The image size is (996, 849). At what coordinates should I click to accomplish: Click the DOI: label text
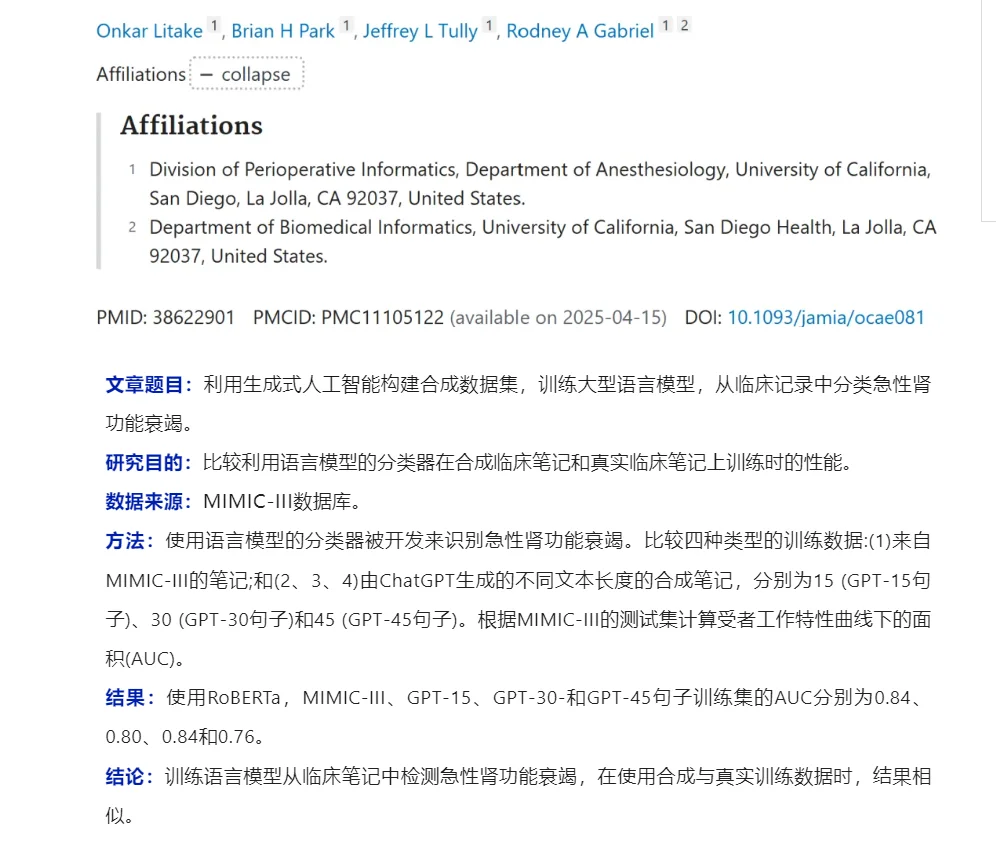(x=703, y=317)
